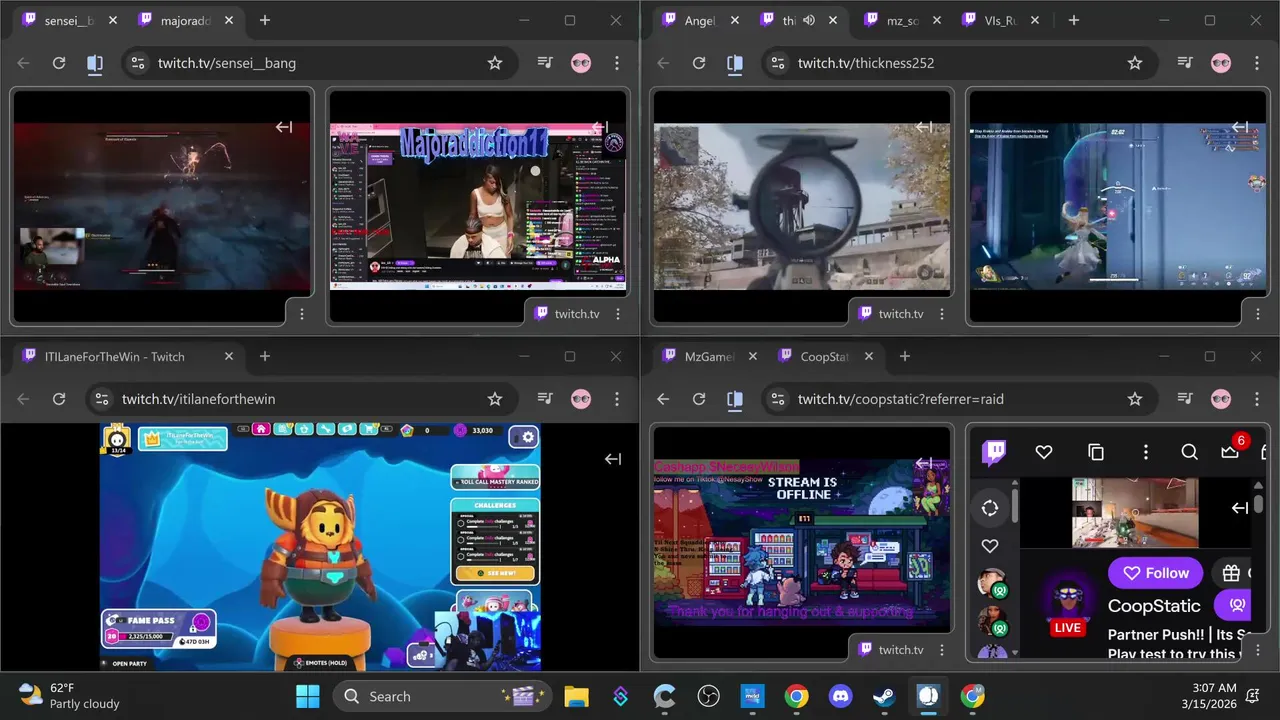Open three-dot menu on sniper stream twitch.tv chip
Image resolution: width=1280 pixels, height=720 pixels.
942,314
